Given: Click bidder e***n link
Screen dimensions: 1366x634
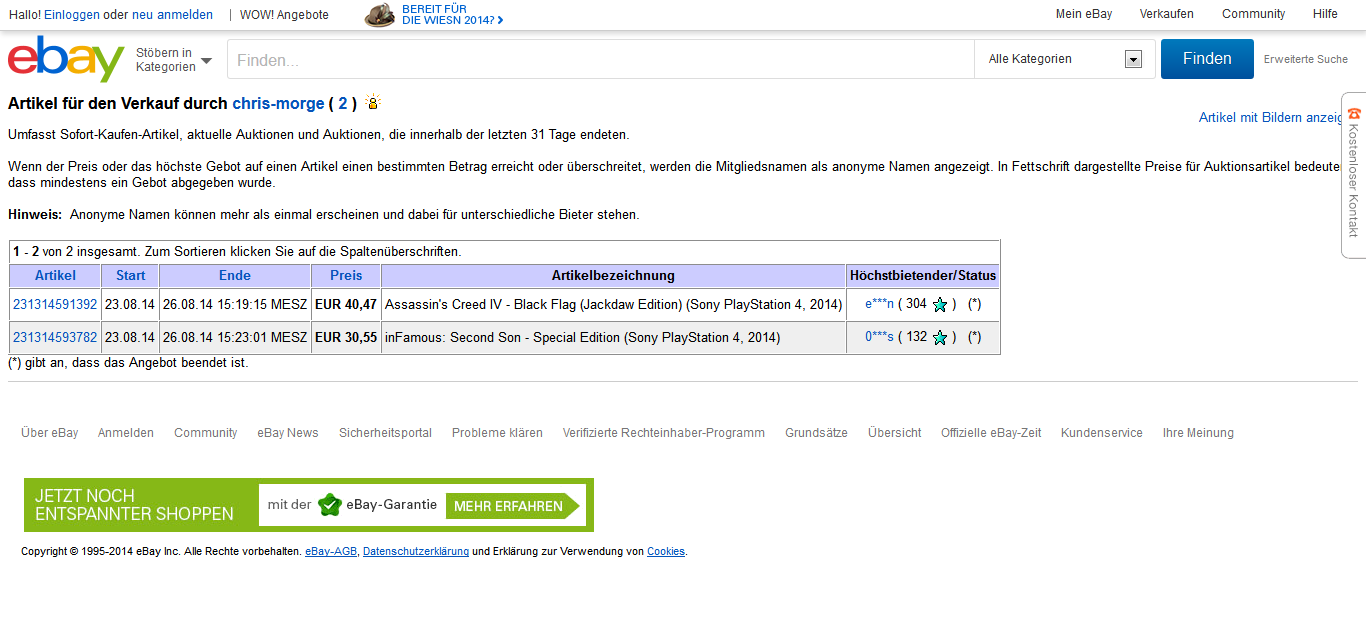Looking at the screenshot, I should click(879, 305).
